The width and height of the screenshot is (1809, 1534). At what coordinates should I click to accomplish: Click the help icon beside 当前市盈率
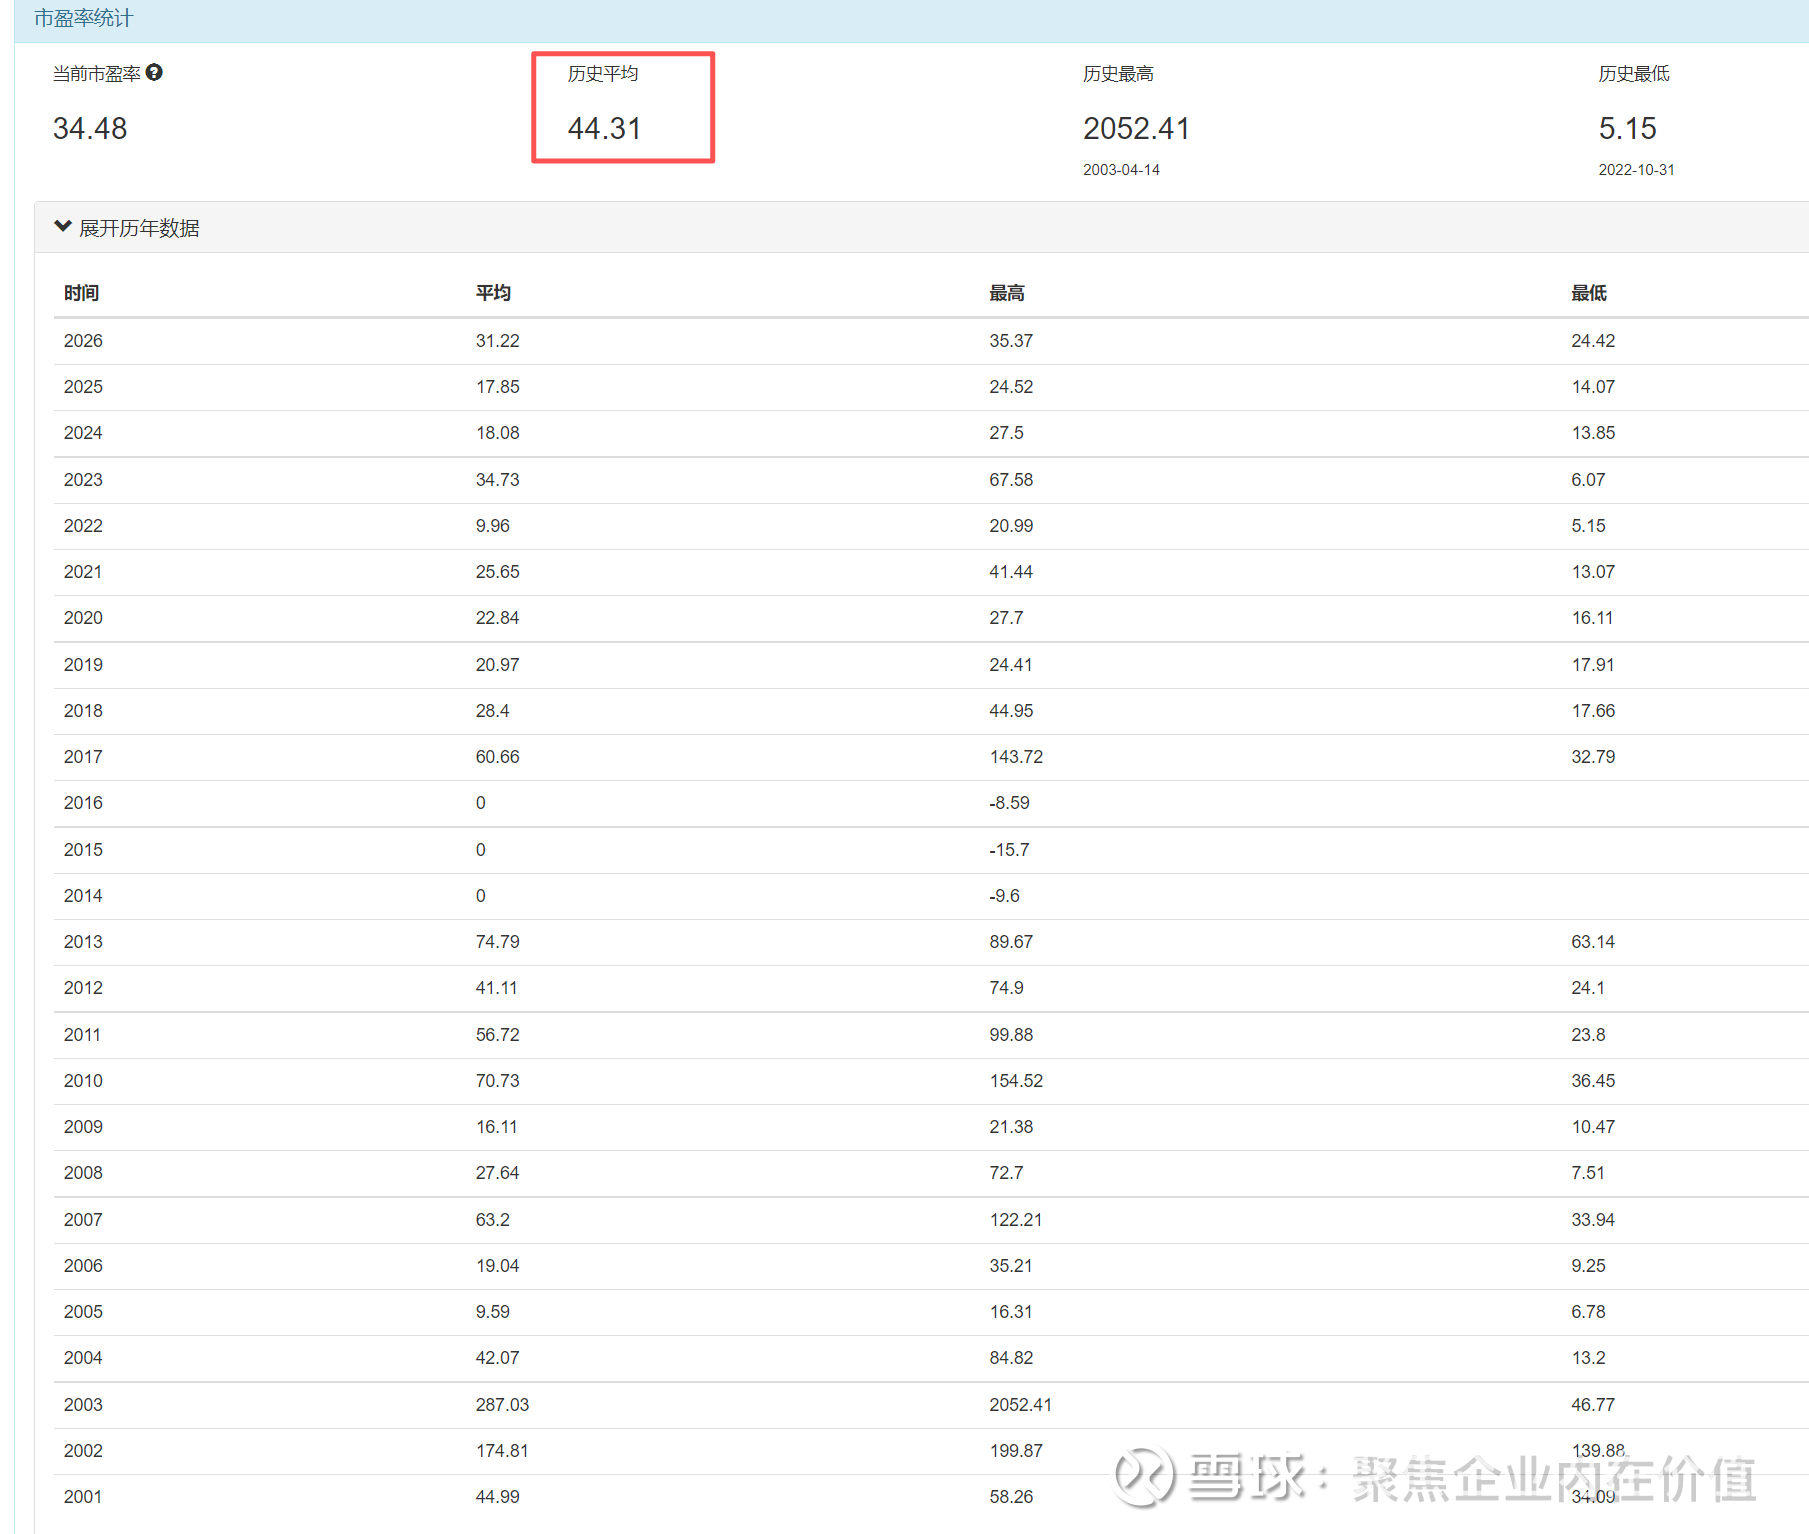click(154, 72)
